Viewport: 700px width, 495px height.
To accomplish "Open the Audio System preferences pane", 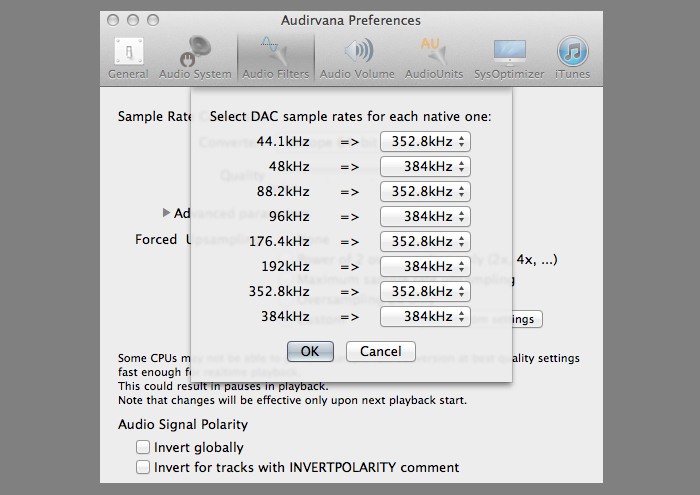I will click(x=195, y=58).
